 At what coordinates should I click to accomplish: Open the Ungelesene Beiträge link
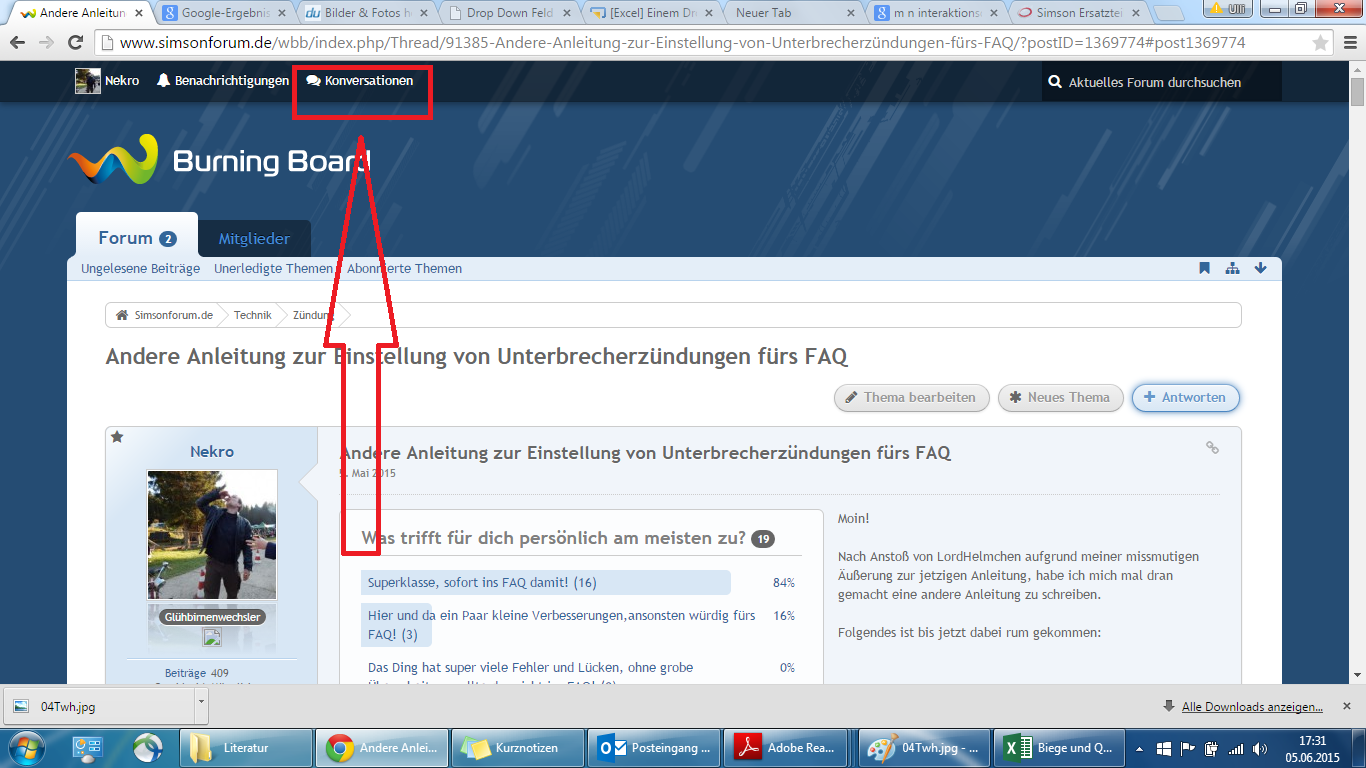point(140,268)
